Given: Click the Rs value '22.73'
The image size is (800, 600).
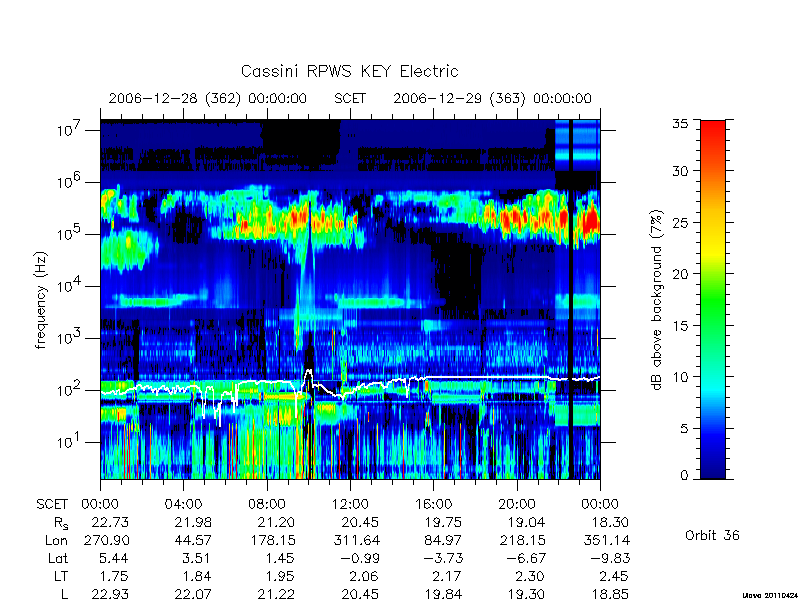Looking at the screenshot, I should pyautogui.click(x=110, y=522).
